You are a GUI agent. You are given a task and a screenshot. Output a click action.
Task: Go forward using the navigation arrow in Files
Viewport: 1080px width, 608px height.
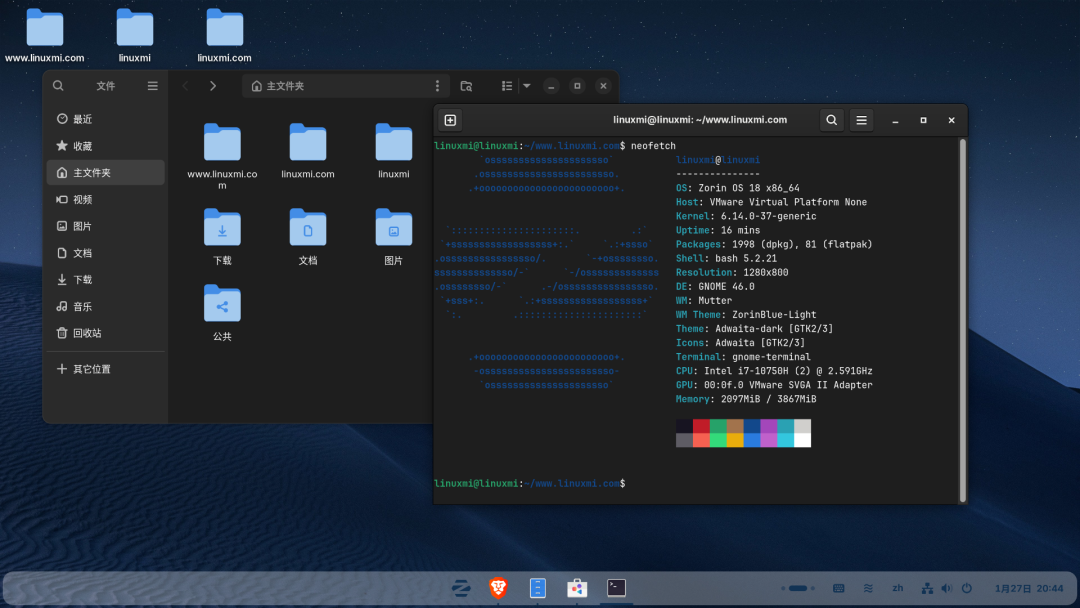(x=212, y=86)
